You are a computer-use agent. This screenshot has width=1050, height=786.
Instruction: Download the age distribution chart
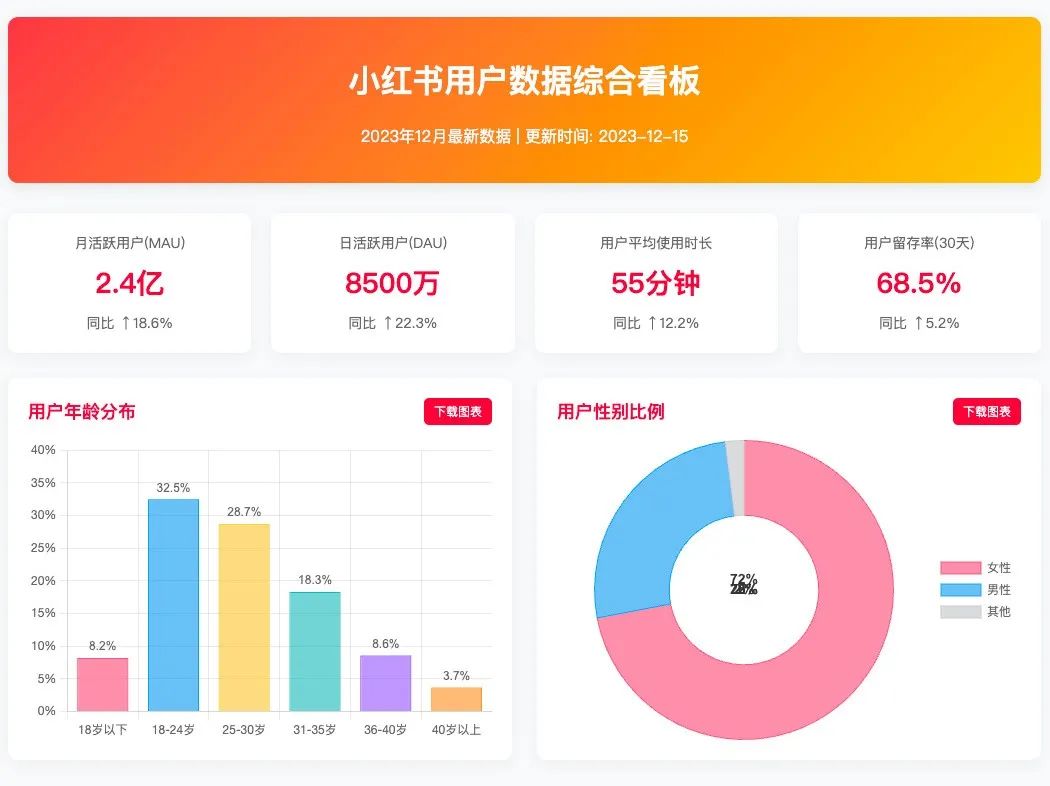pos(457,411)
